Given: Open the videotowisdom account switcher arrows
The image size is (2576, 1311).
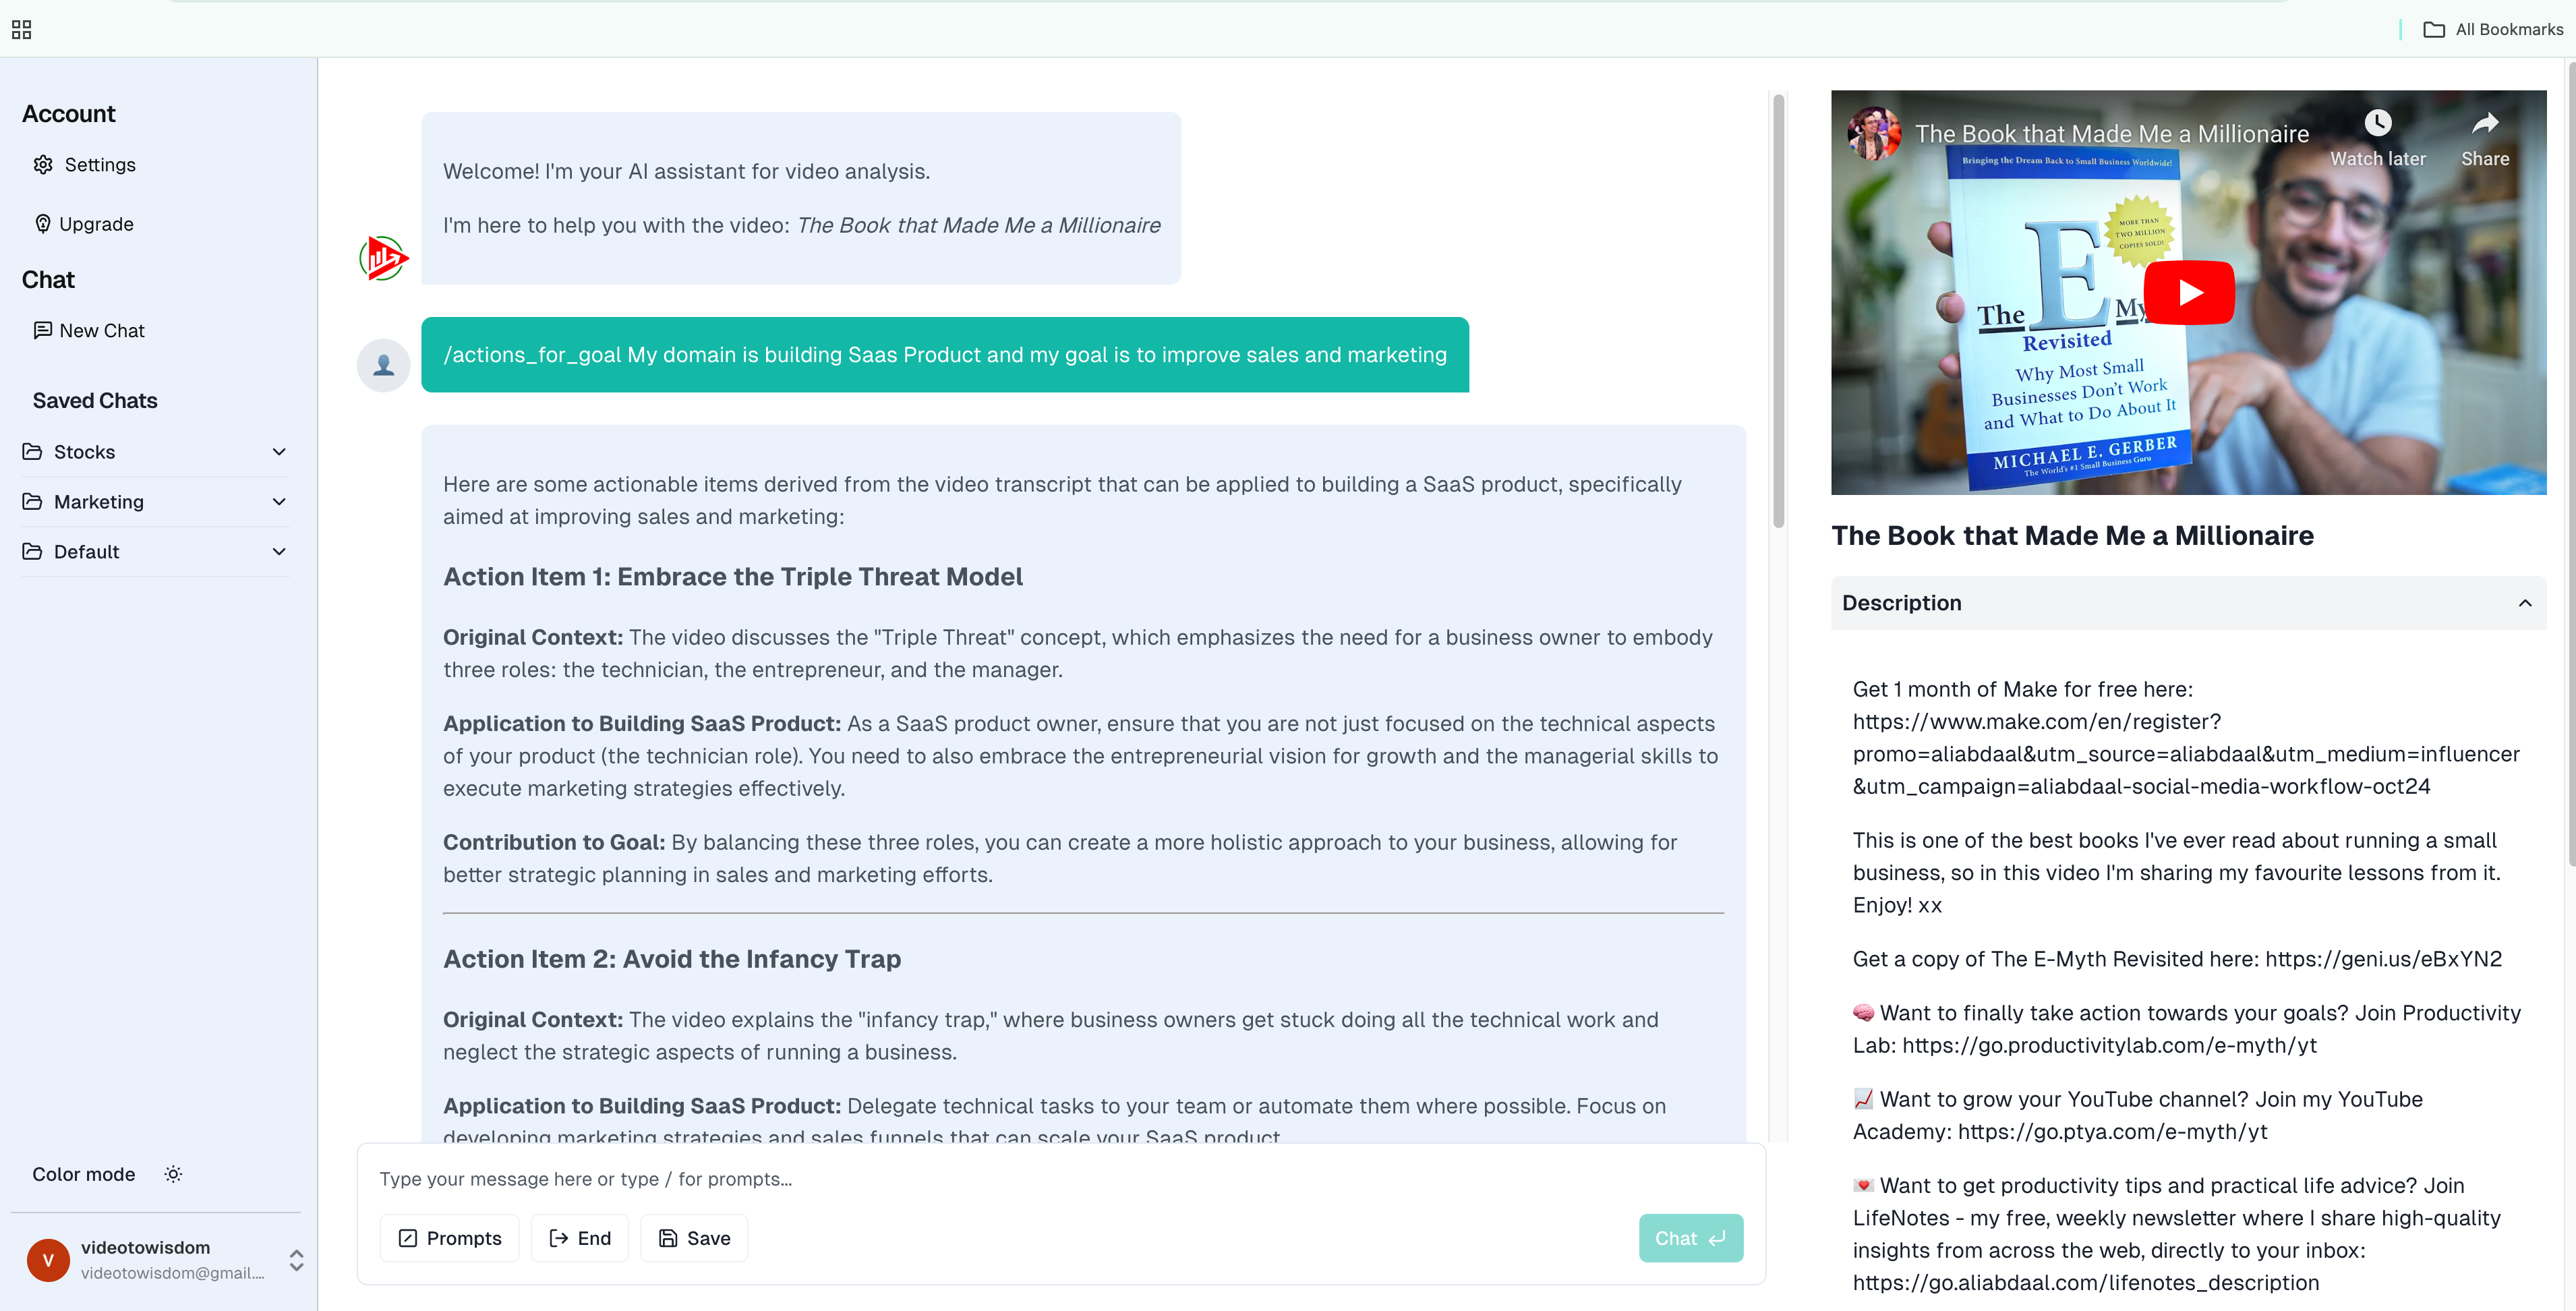Looking at the screenshot, I should [296, 1260].
